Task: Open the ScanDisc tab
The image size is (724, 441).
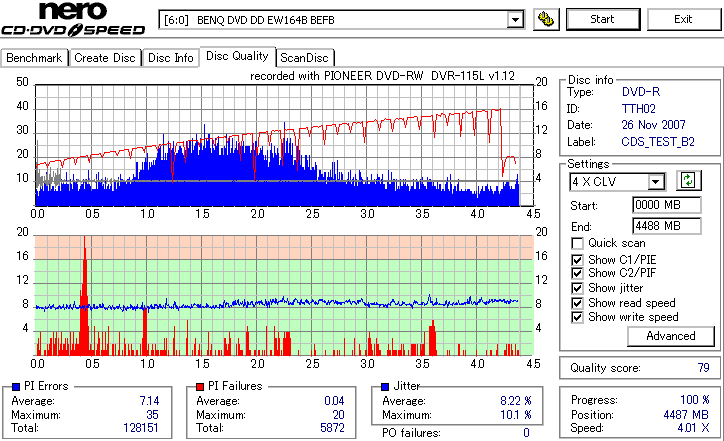Action: (304, 58)
